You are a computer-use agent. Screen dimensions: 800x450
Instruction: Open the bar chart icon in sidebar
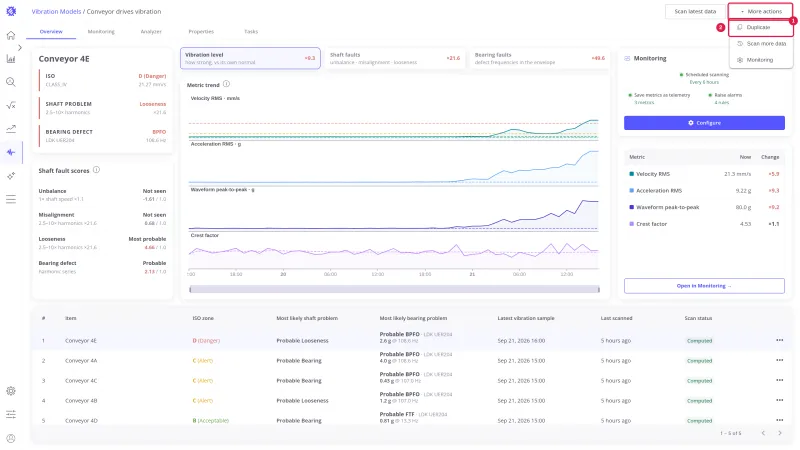pos(11,59)
